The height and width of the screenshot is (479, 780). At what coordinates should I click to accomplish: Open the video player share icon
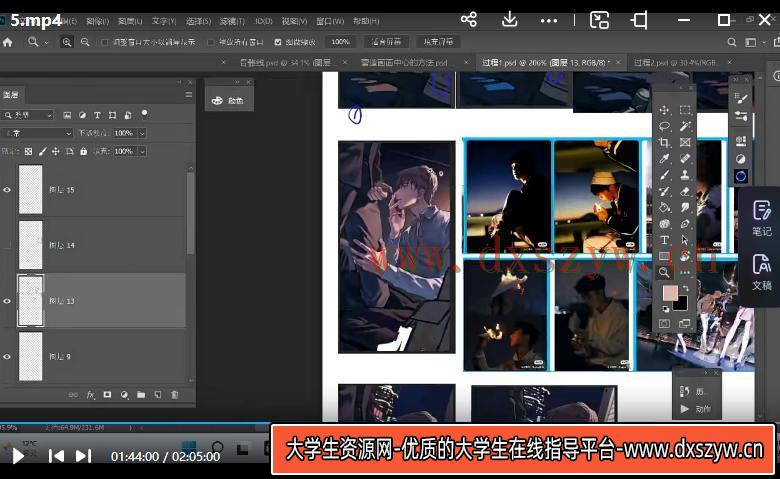tap(469, 20)
